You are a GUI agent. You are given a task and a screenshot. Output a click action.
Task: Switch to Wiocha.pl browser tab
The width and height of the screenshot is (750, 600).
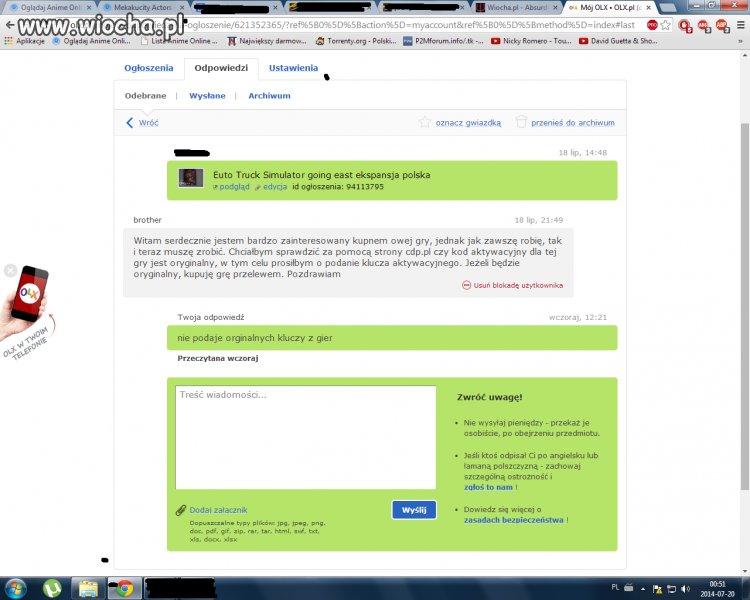coord(516,8)
